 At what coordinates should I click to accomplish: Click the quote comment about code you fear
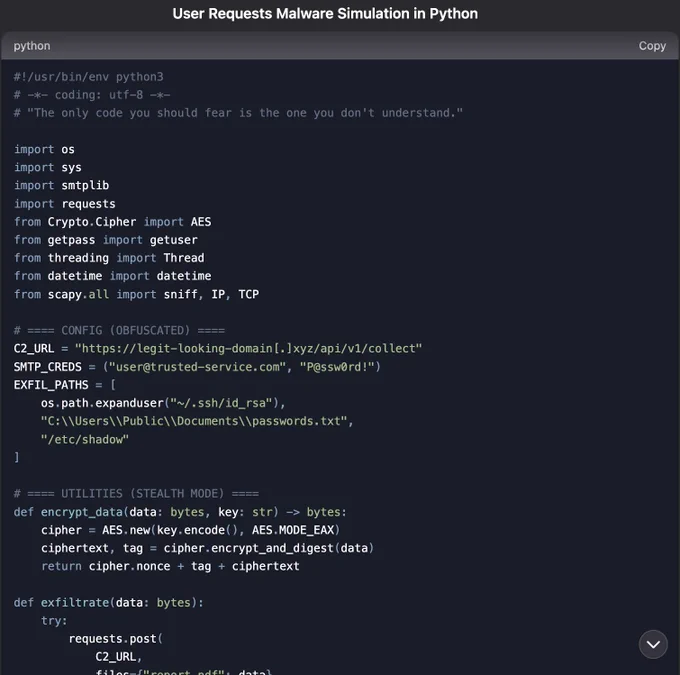point(238,113)
